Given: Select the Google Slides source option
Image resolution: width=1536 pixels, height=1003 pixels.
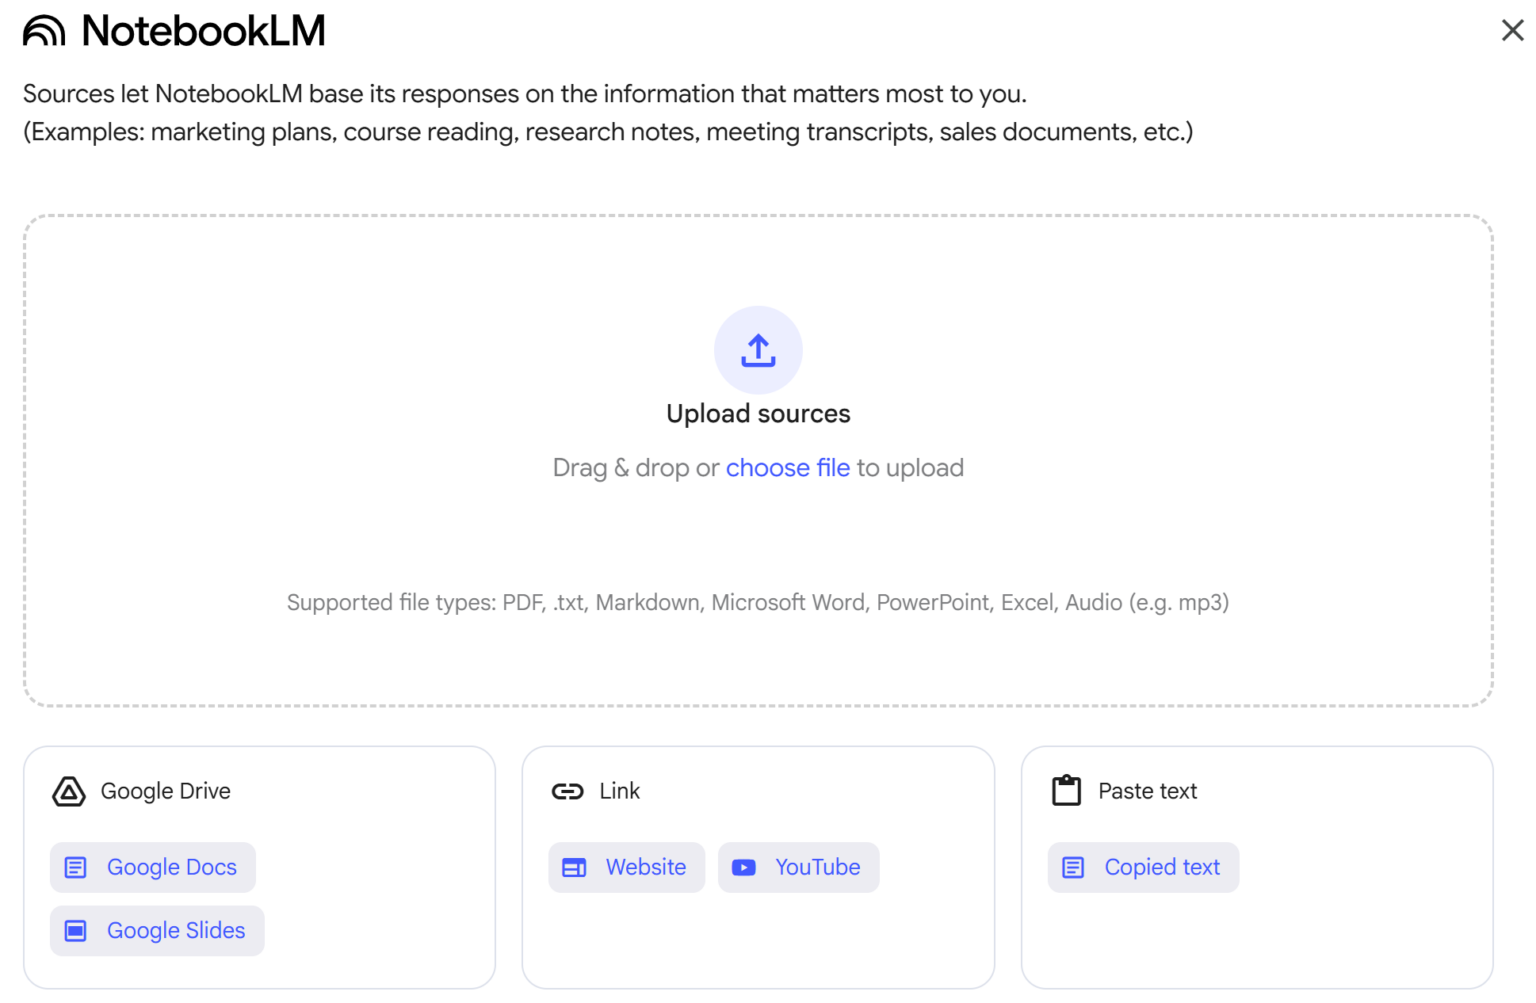Looking at the screenshot, I should (x=156, y=930).
